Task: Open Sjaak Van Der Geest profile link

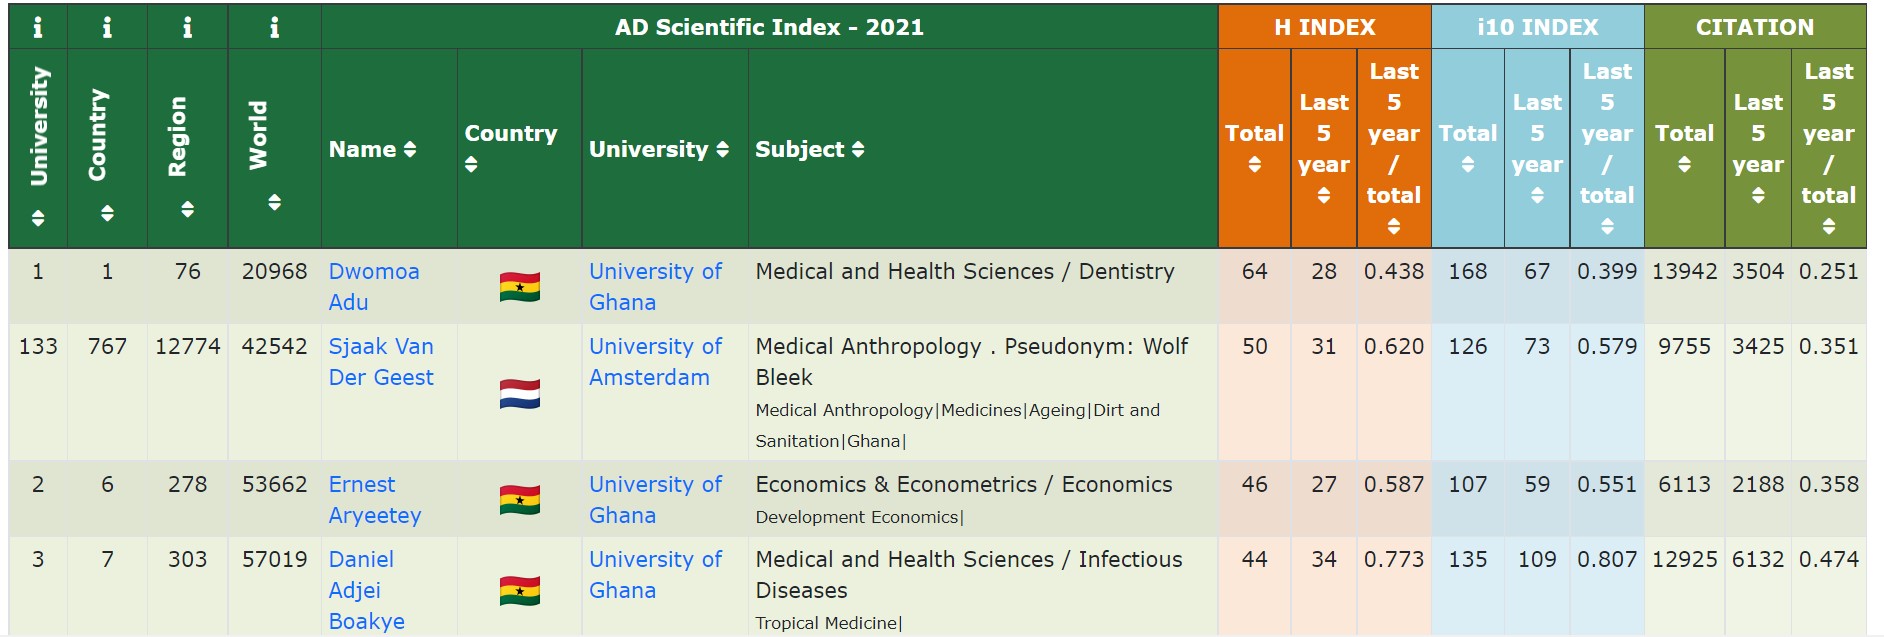Action: point(381,362)
